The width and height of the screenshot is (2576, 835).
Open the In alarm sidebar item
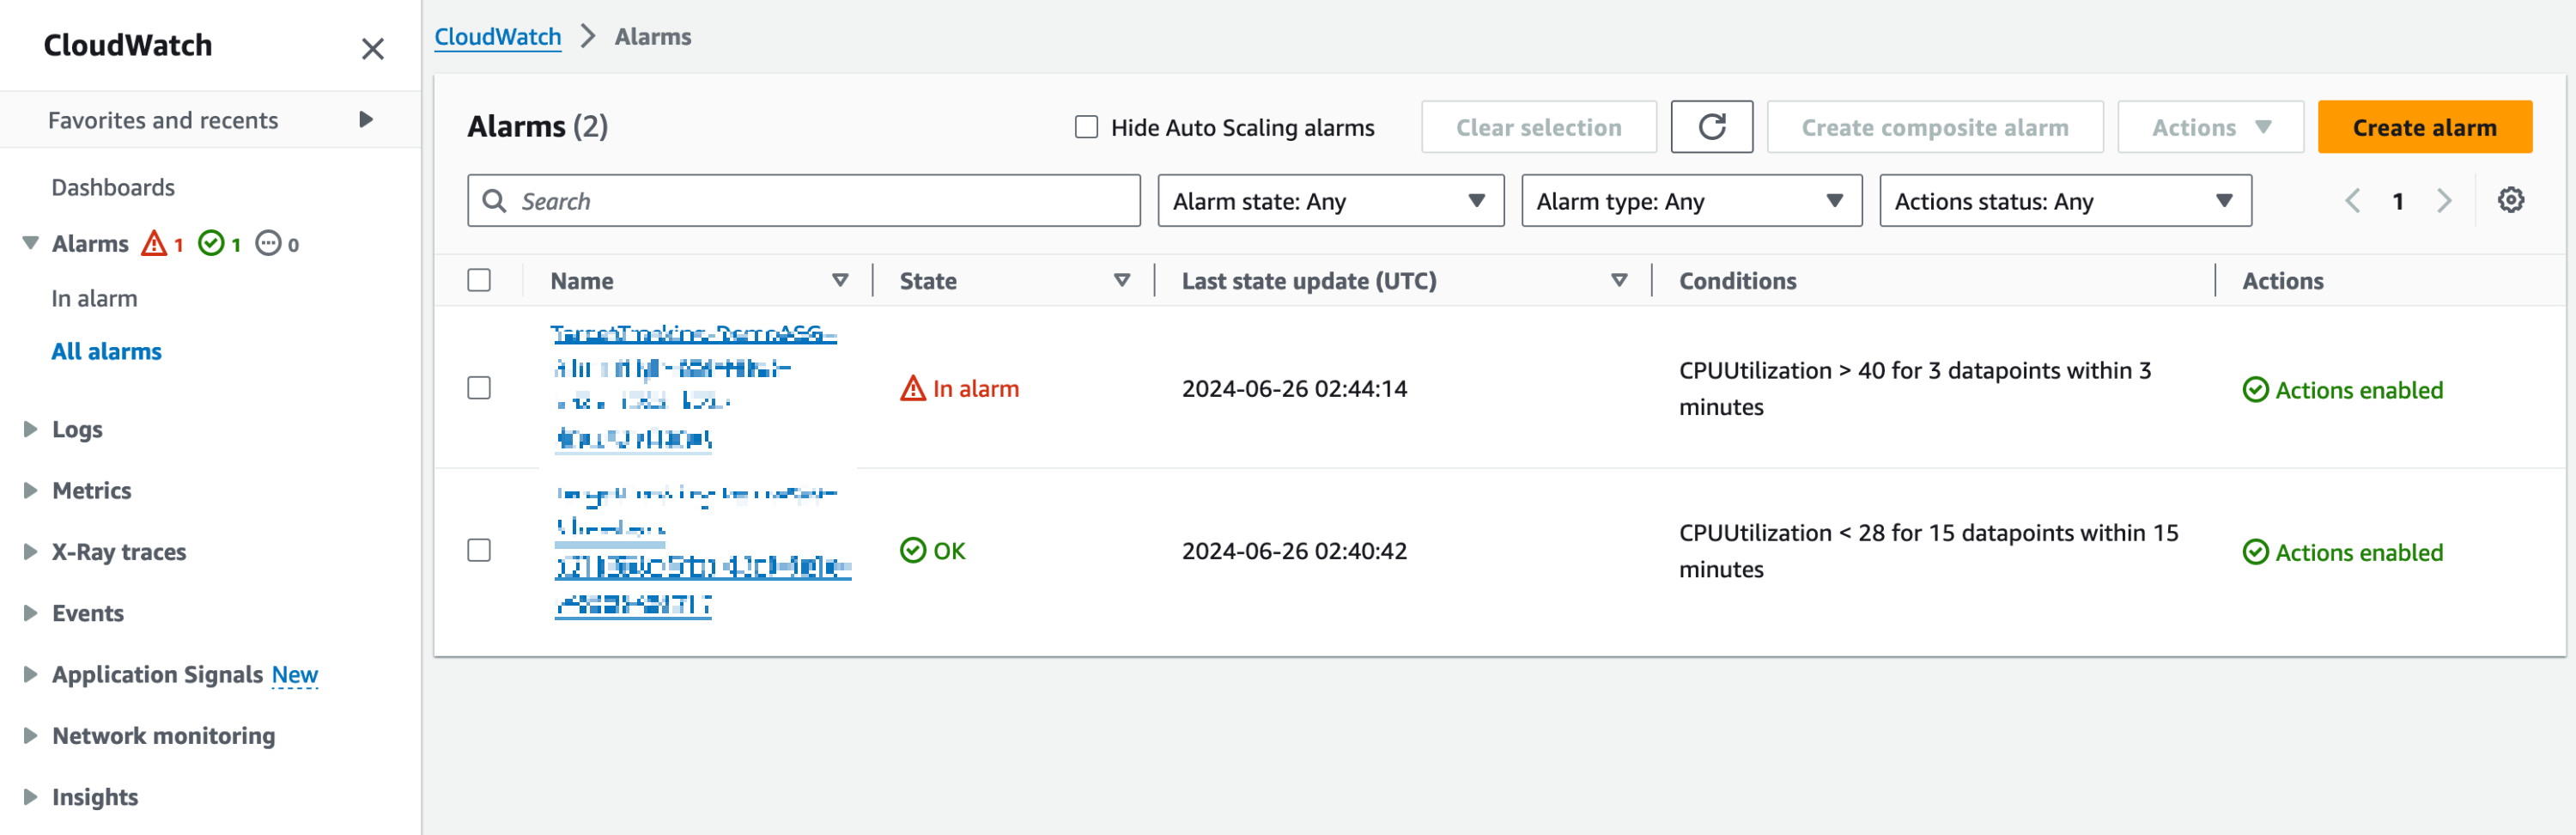pos(94,298)
